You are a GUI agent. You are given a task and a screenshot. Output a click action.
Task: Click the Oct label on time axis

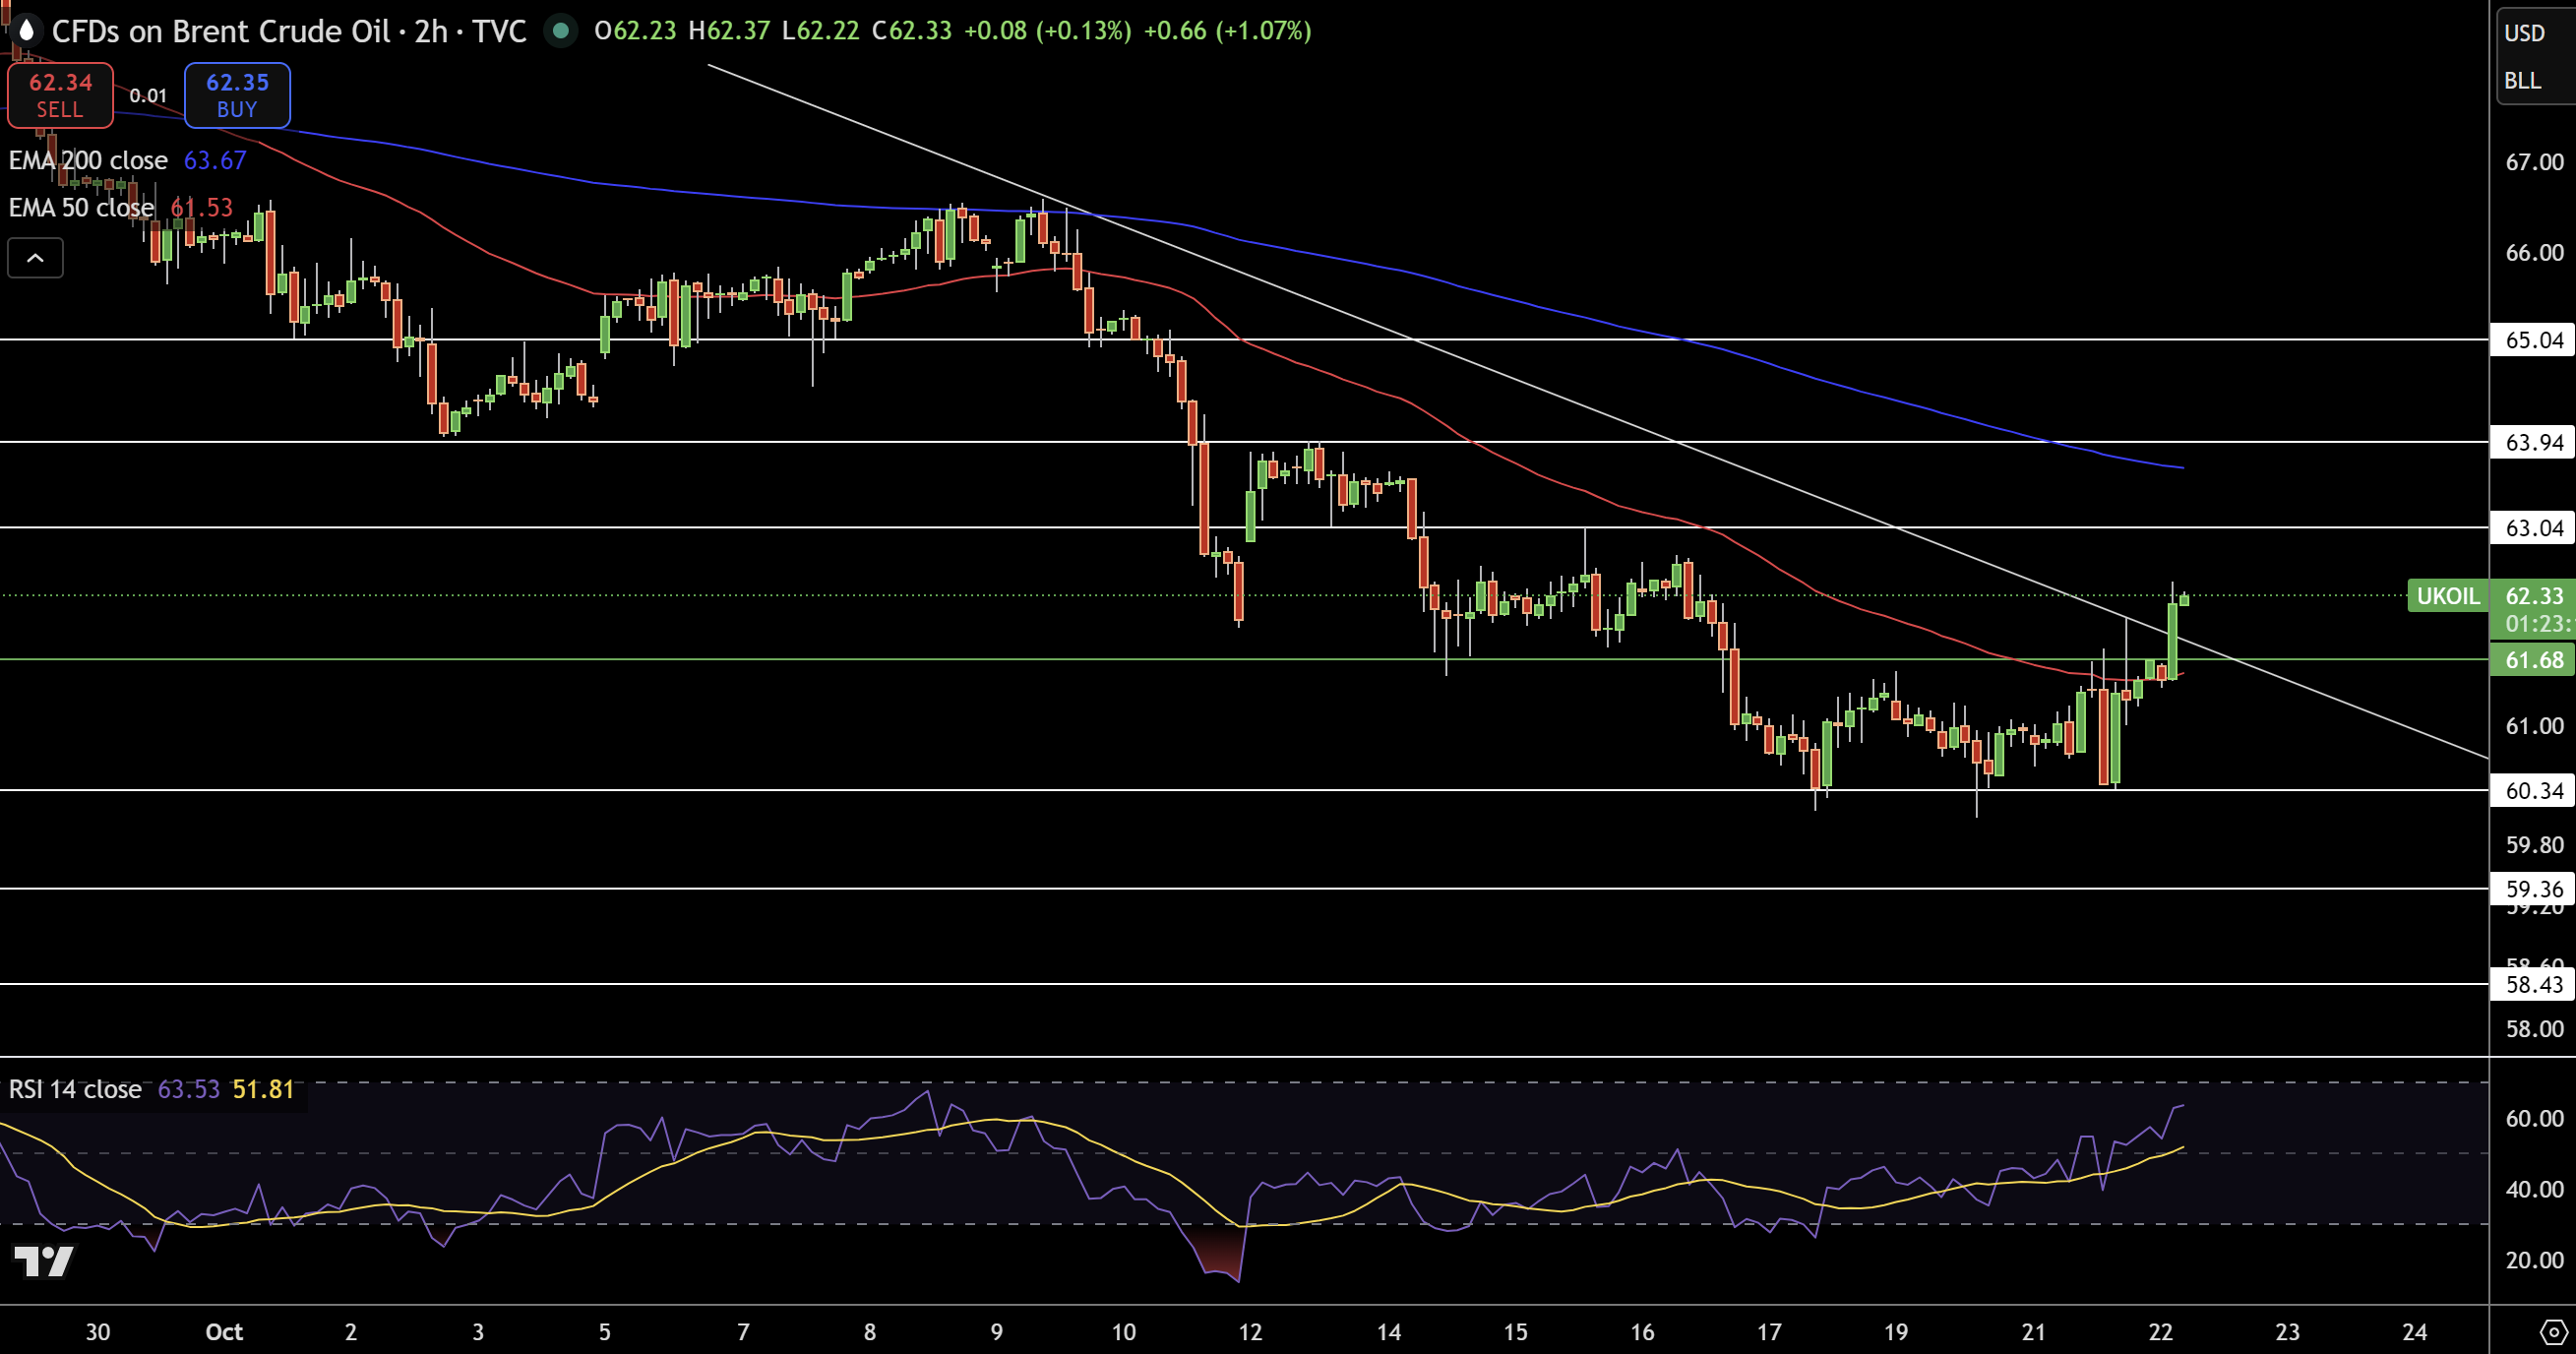pos(224,1332)
